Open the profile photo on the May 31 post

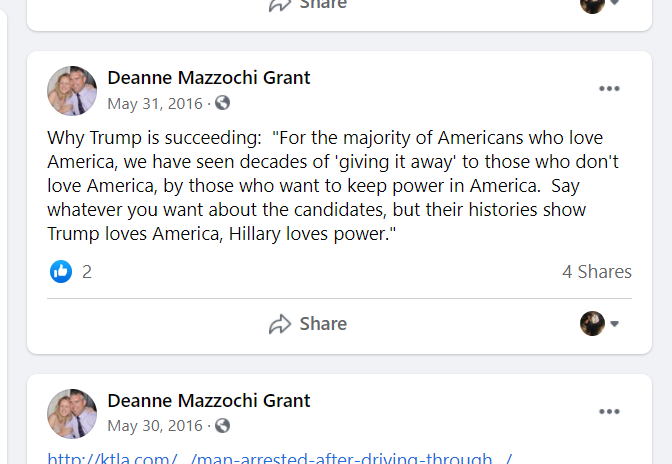pyautogui.click(x=72, y=91)
